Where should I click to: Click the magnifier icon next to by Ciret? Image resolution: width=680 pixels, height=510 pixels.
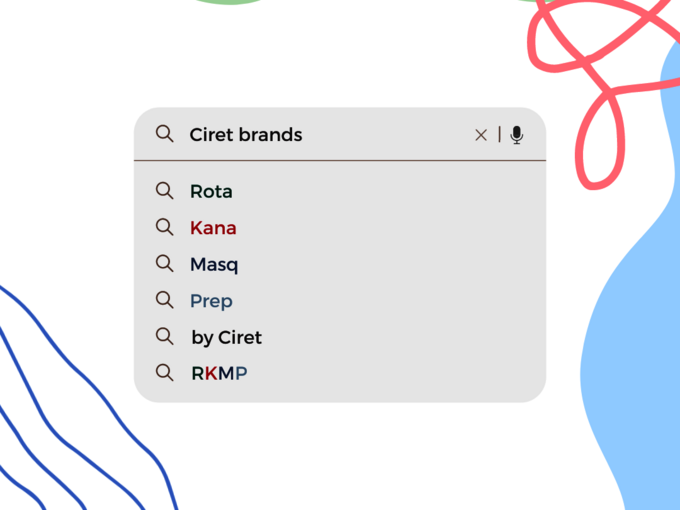click(x=165, y=337)
